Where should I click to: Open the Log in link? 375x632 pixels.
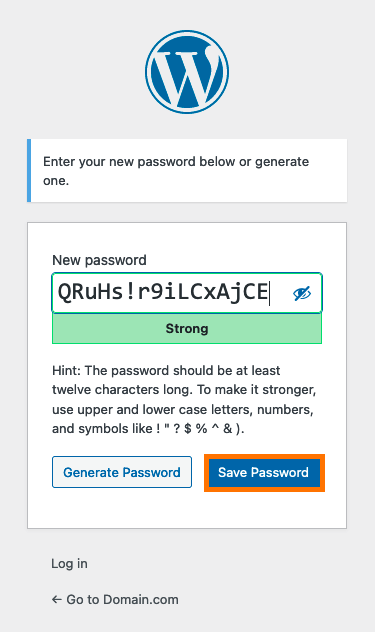69,563
